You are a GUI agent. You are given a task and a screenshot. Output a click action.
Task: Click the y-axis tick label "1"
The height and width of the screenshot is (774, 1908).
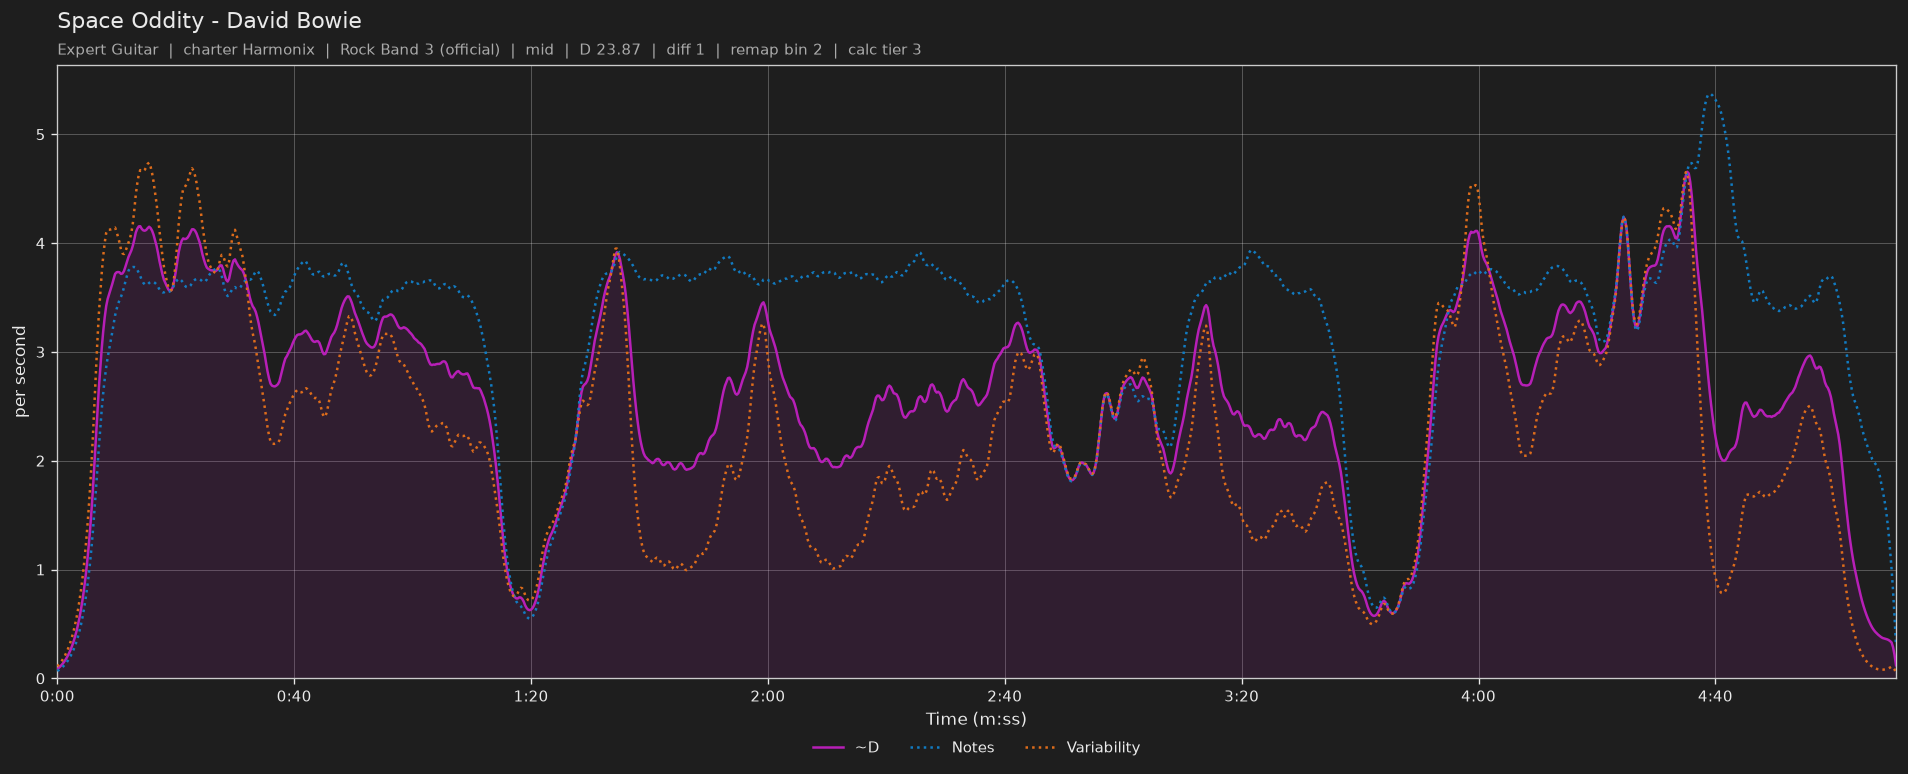(x=43, y=571)
